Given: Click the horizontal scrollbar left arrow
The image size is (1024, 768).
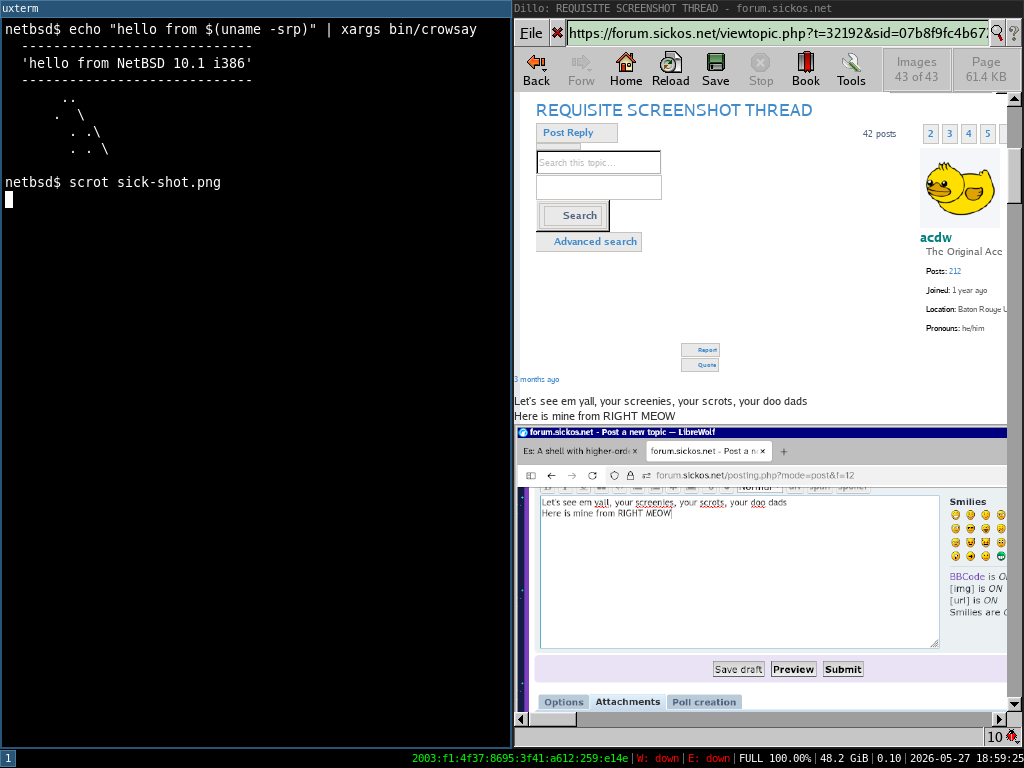Looking at the screenshot, I should pyautogui.click(x=521, y=720).
